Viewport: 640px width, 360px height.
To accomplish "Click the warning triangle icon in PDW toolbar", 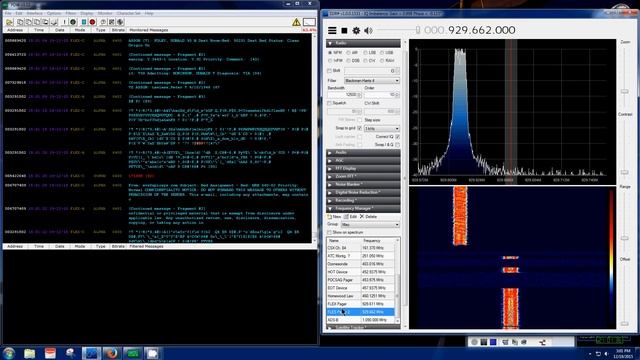I will (x=296, y=22).
